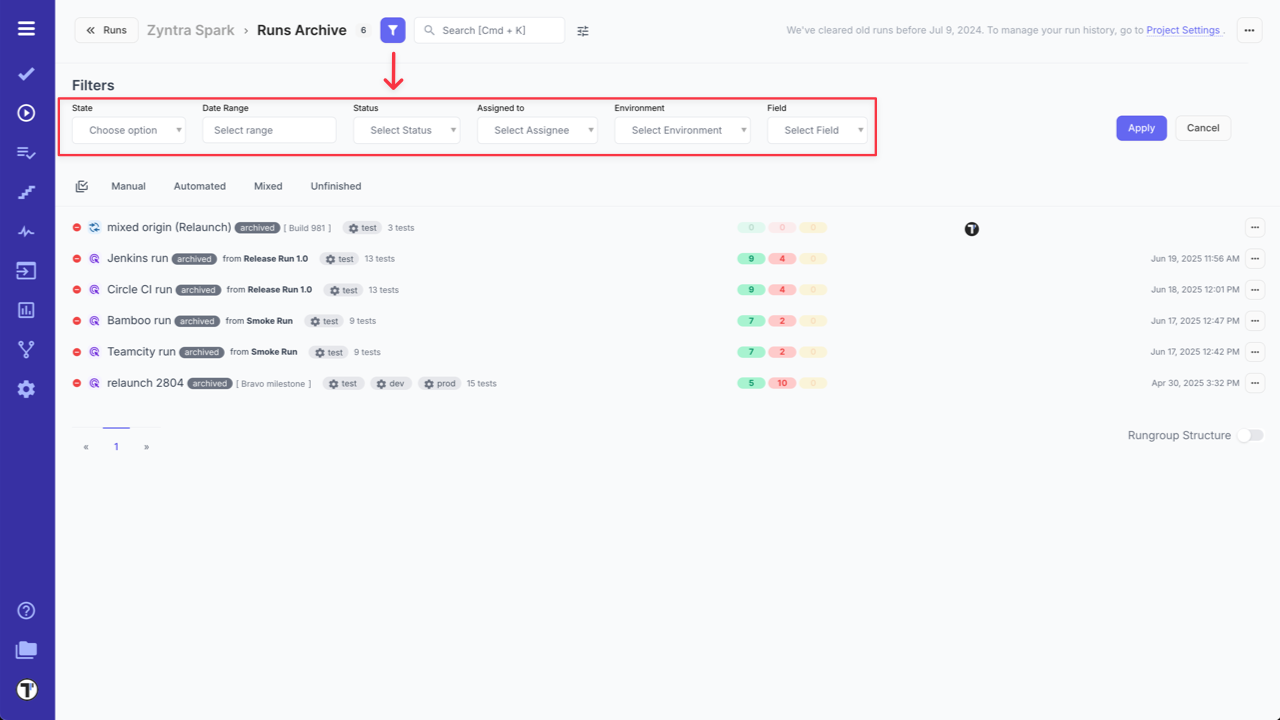The height and width of the screenshot is (720, 1280).
Task: Select the play circle Runs icon in sidebar
Action: pyautogui.click(x=26, y=112)
